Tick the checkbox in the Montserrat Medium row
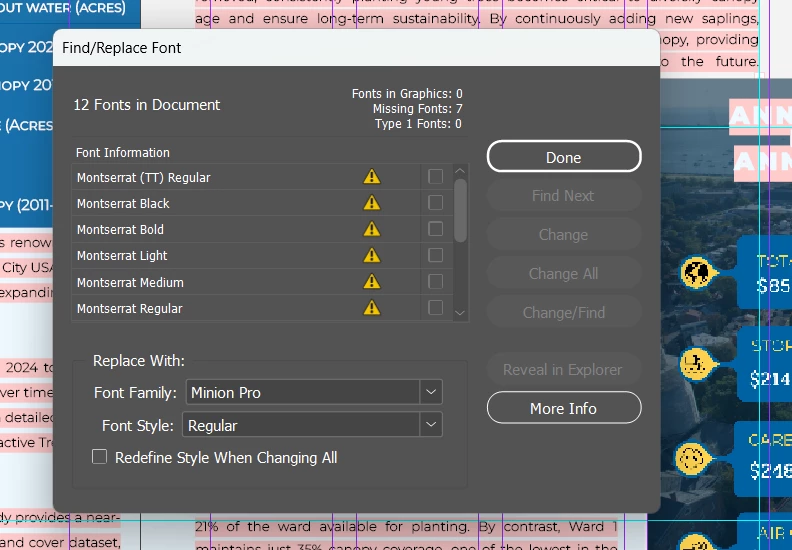Image resolution: width=792 pixels, height=550 pixels. pyautogui.click(x=435, y=281)
